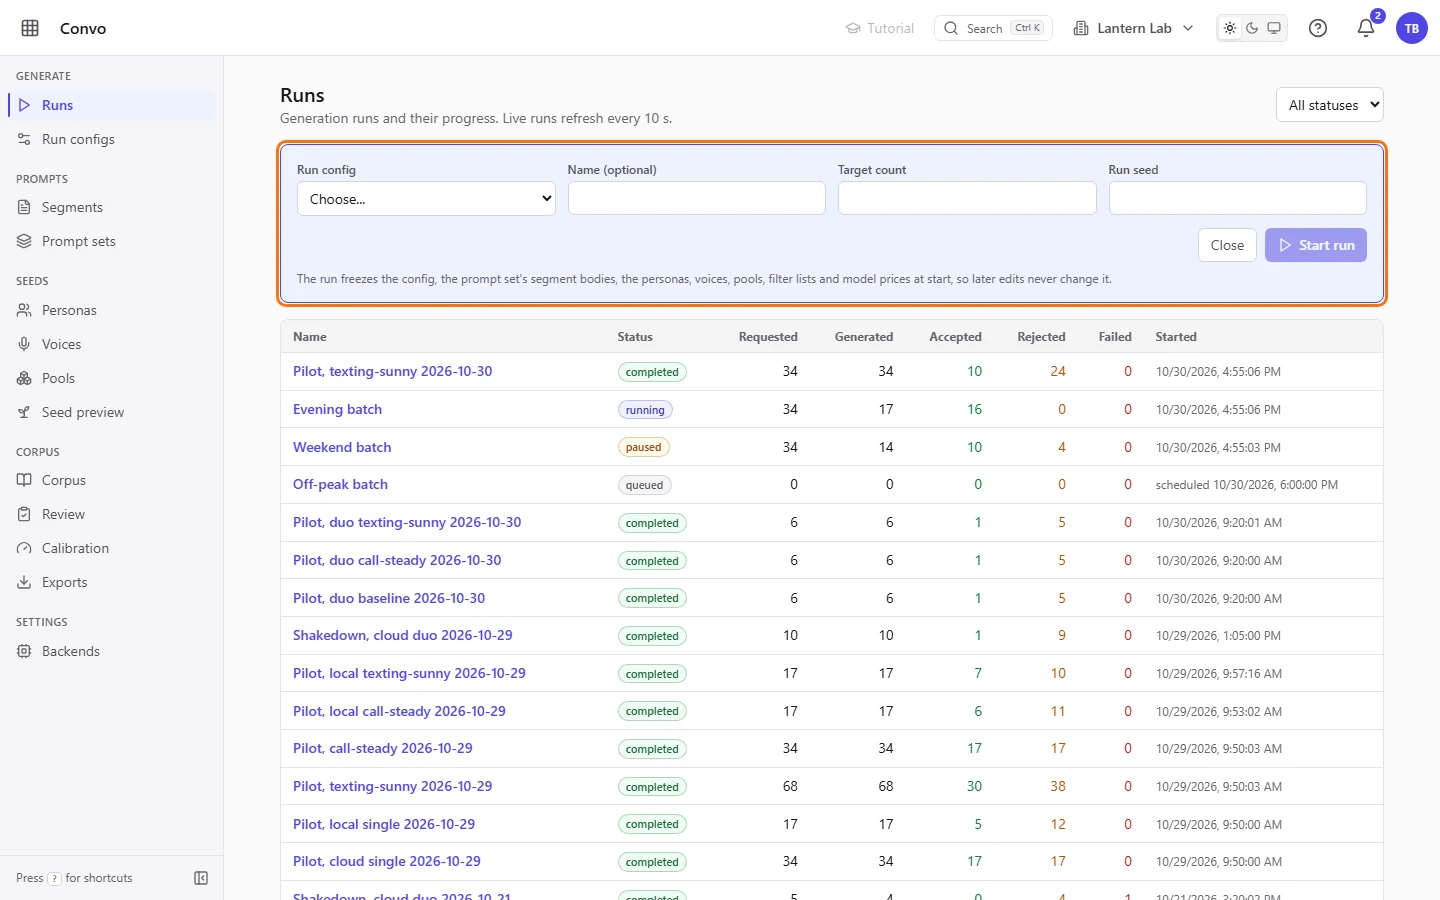Open the help question mark icon
The height and width of the screenshot is (900, 1440).
click(x=1318, y=28)
